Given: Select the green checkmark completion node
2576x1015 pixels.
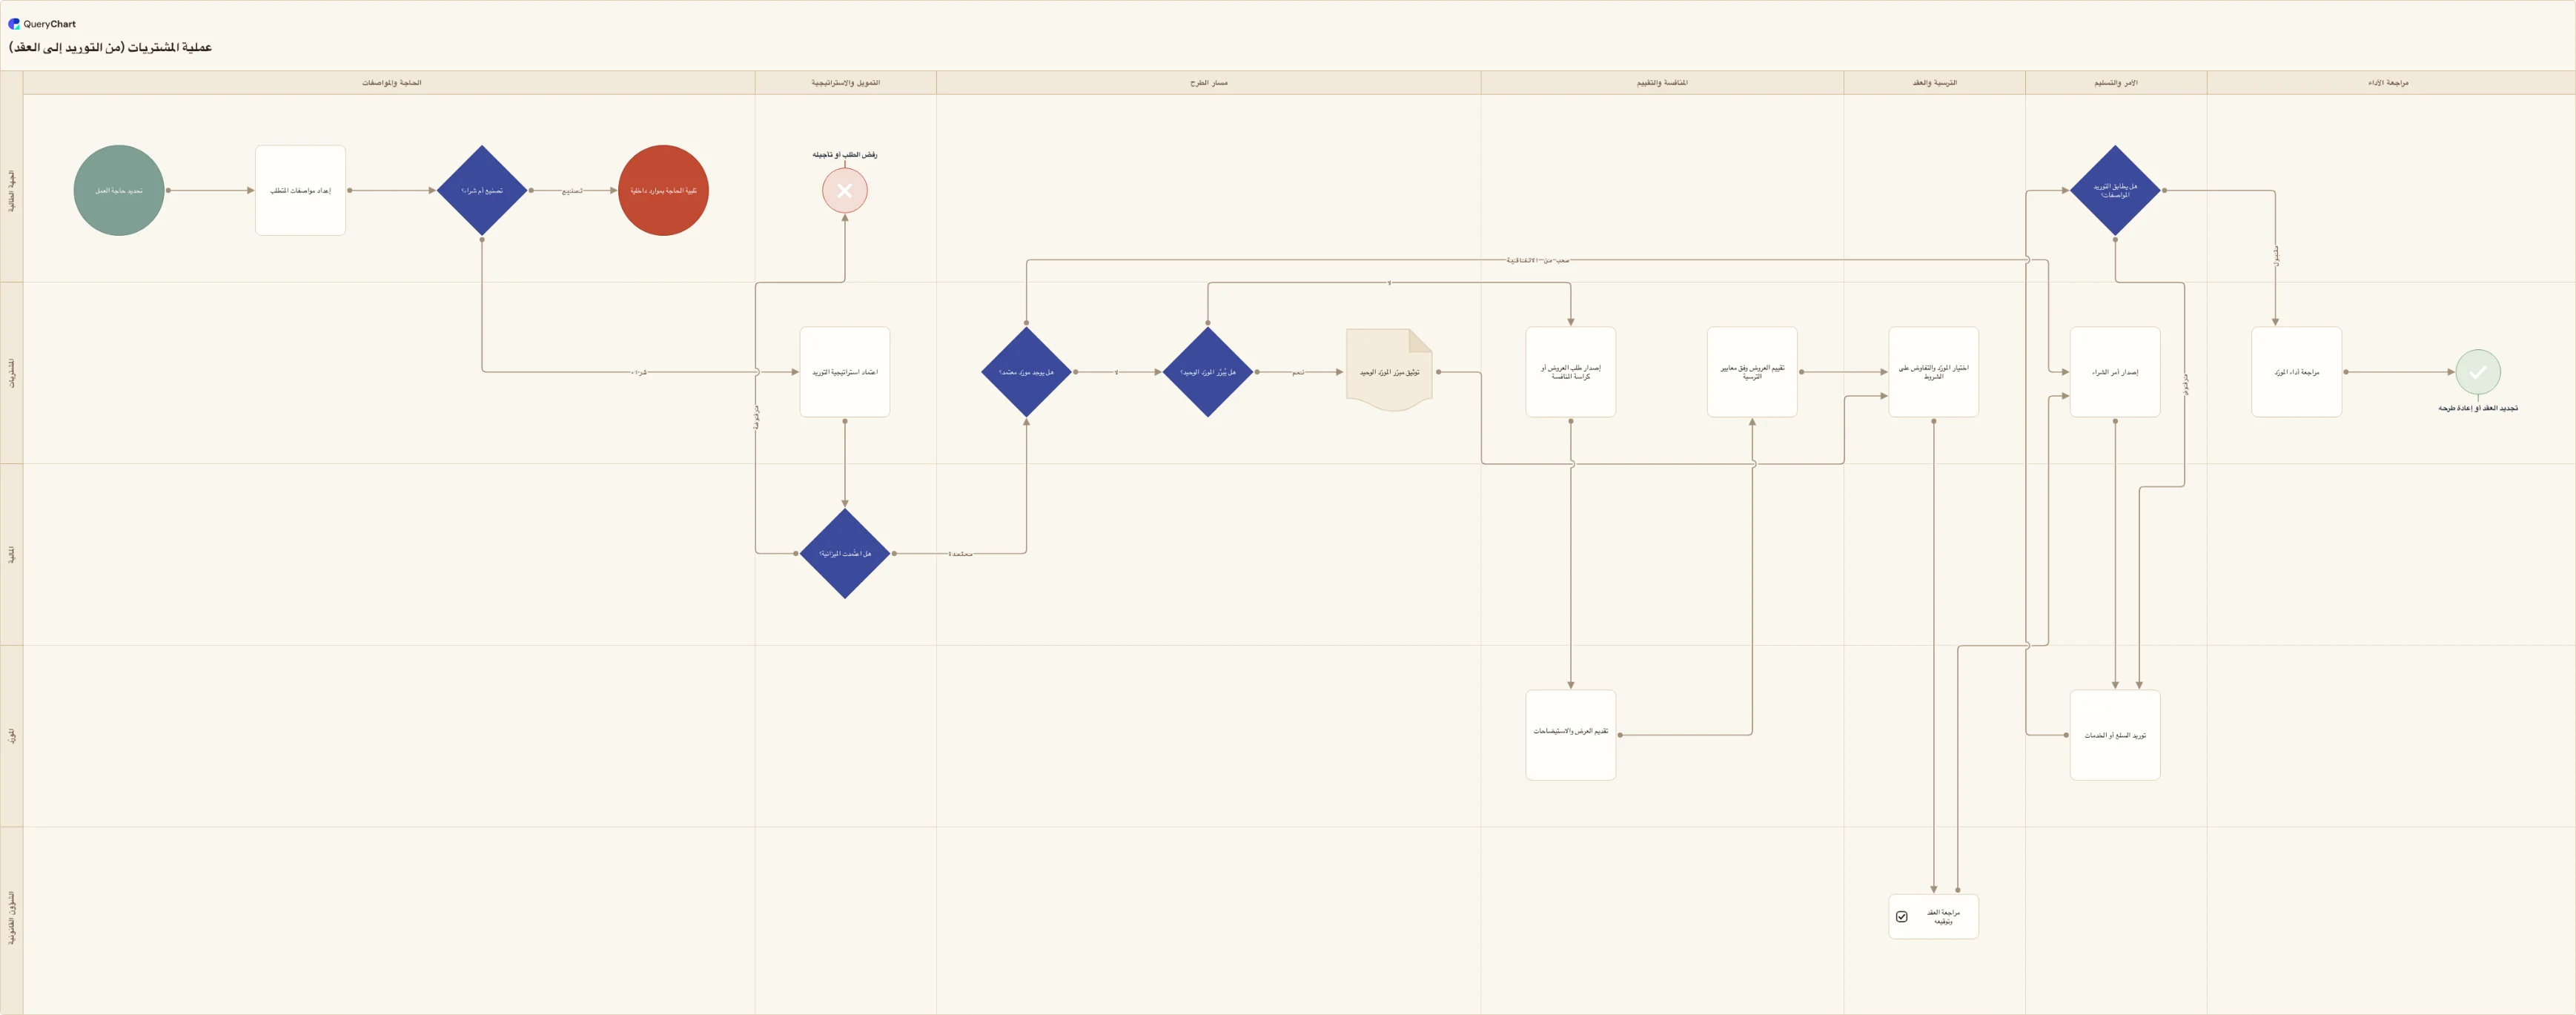Looking at the screenshot, I should (x=2478, y=372).
